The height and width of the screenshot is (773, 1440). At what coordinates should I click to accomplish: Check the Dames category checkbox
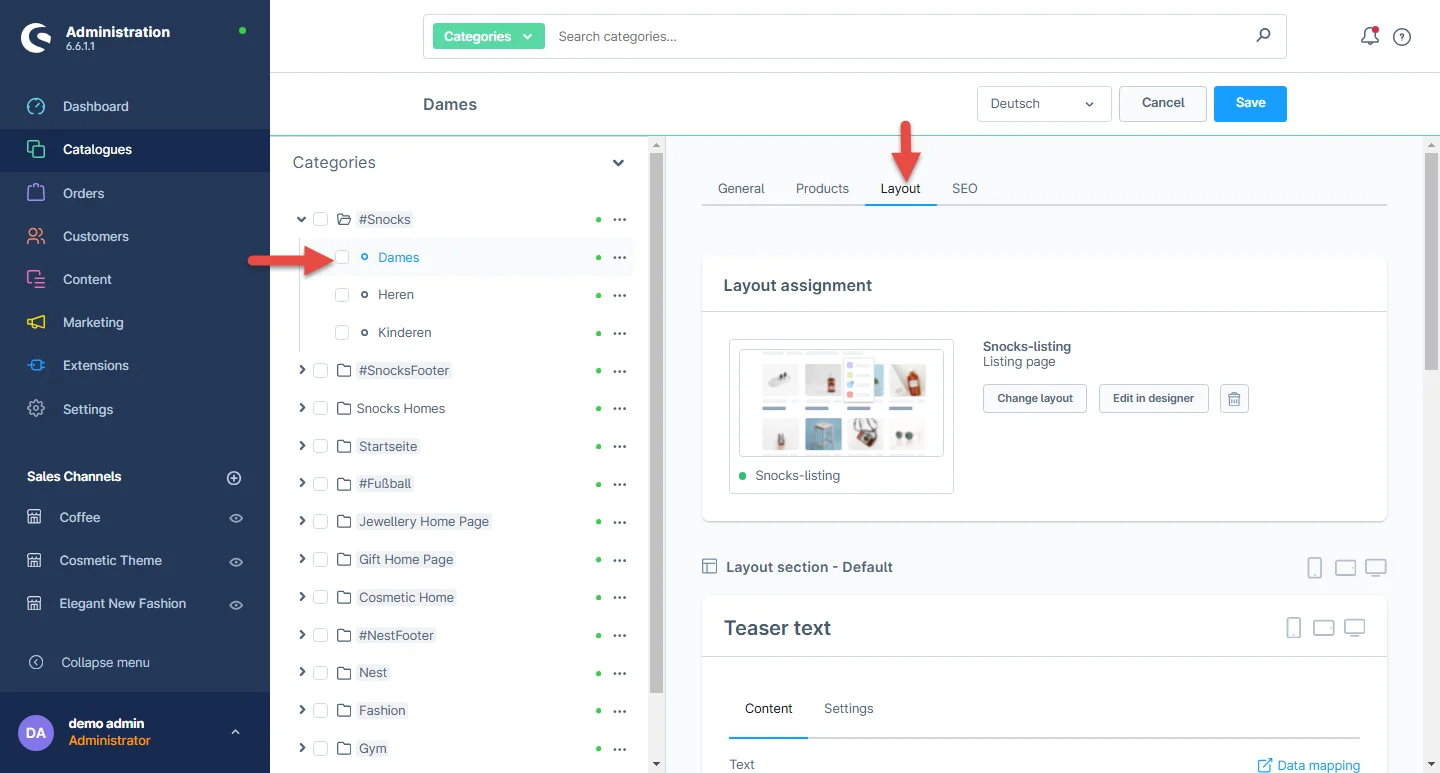coord(342,257)
